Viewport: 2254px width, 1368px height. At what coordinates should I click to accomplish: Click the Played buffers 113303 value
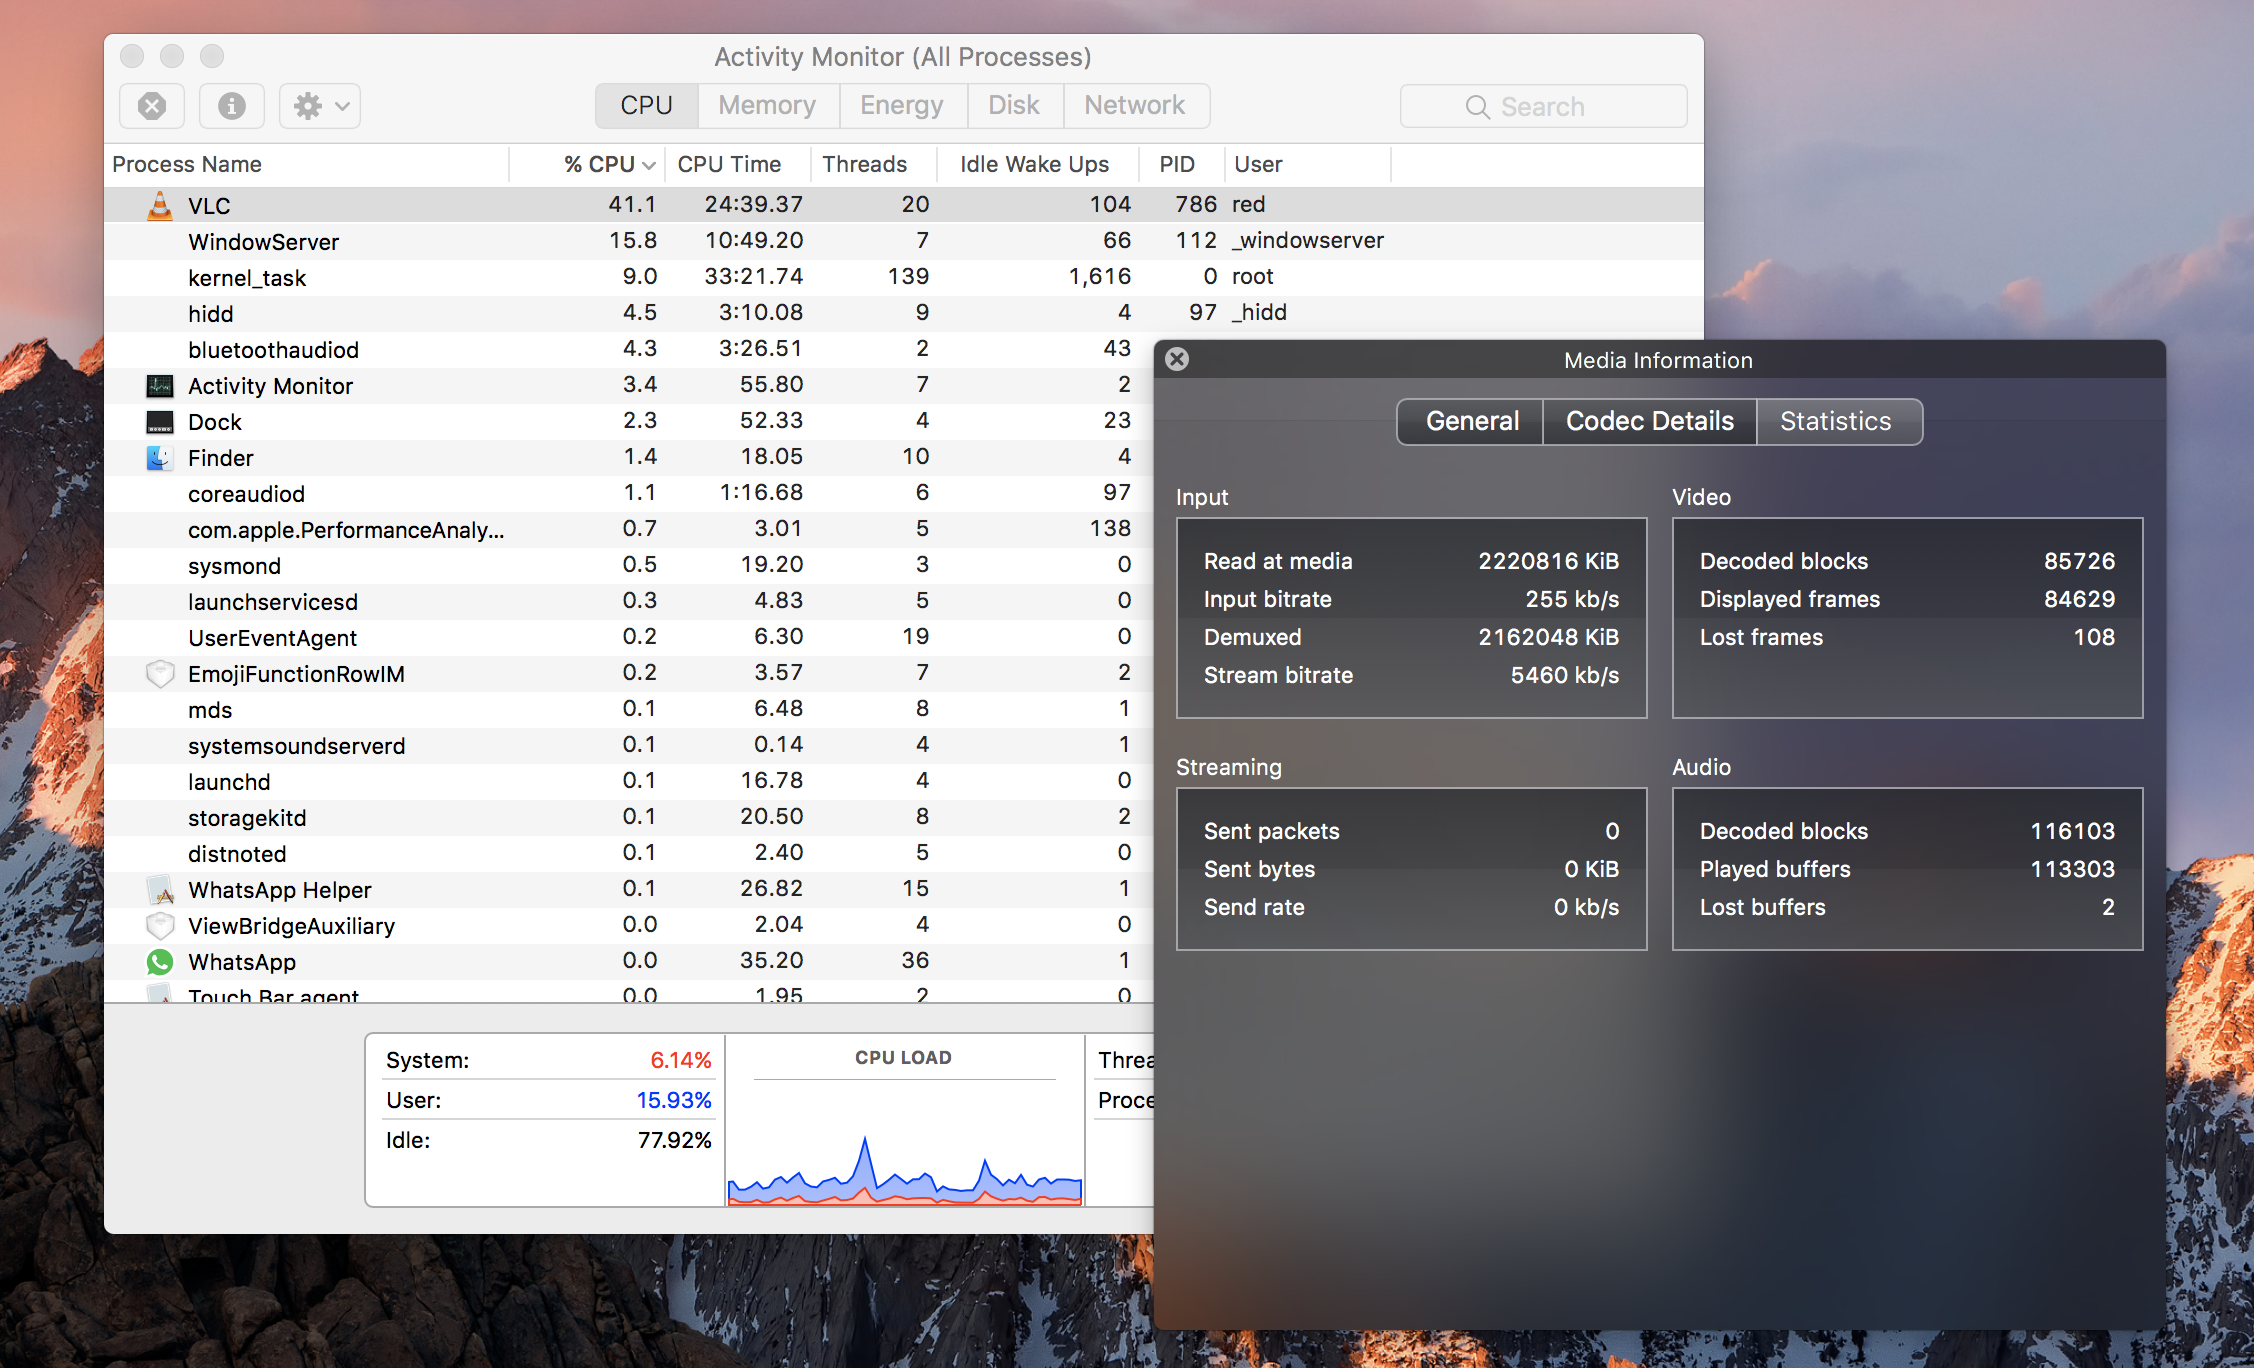click(x=2072, y=869)
